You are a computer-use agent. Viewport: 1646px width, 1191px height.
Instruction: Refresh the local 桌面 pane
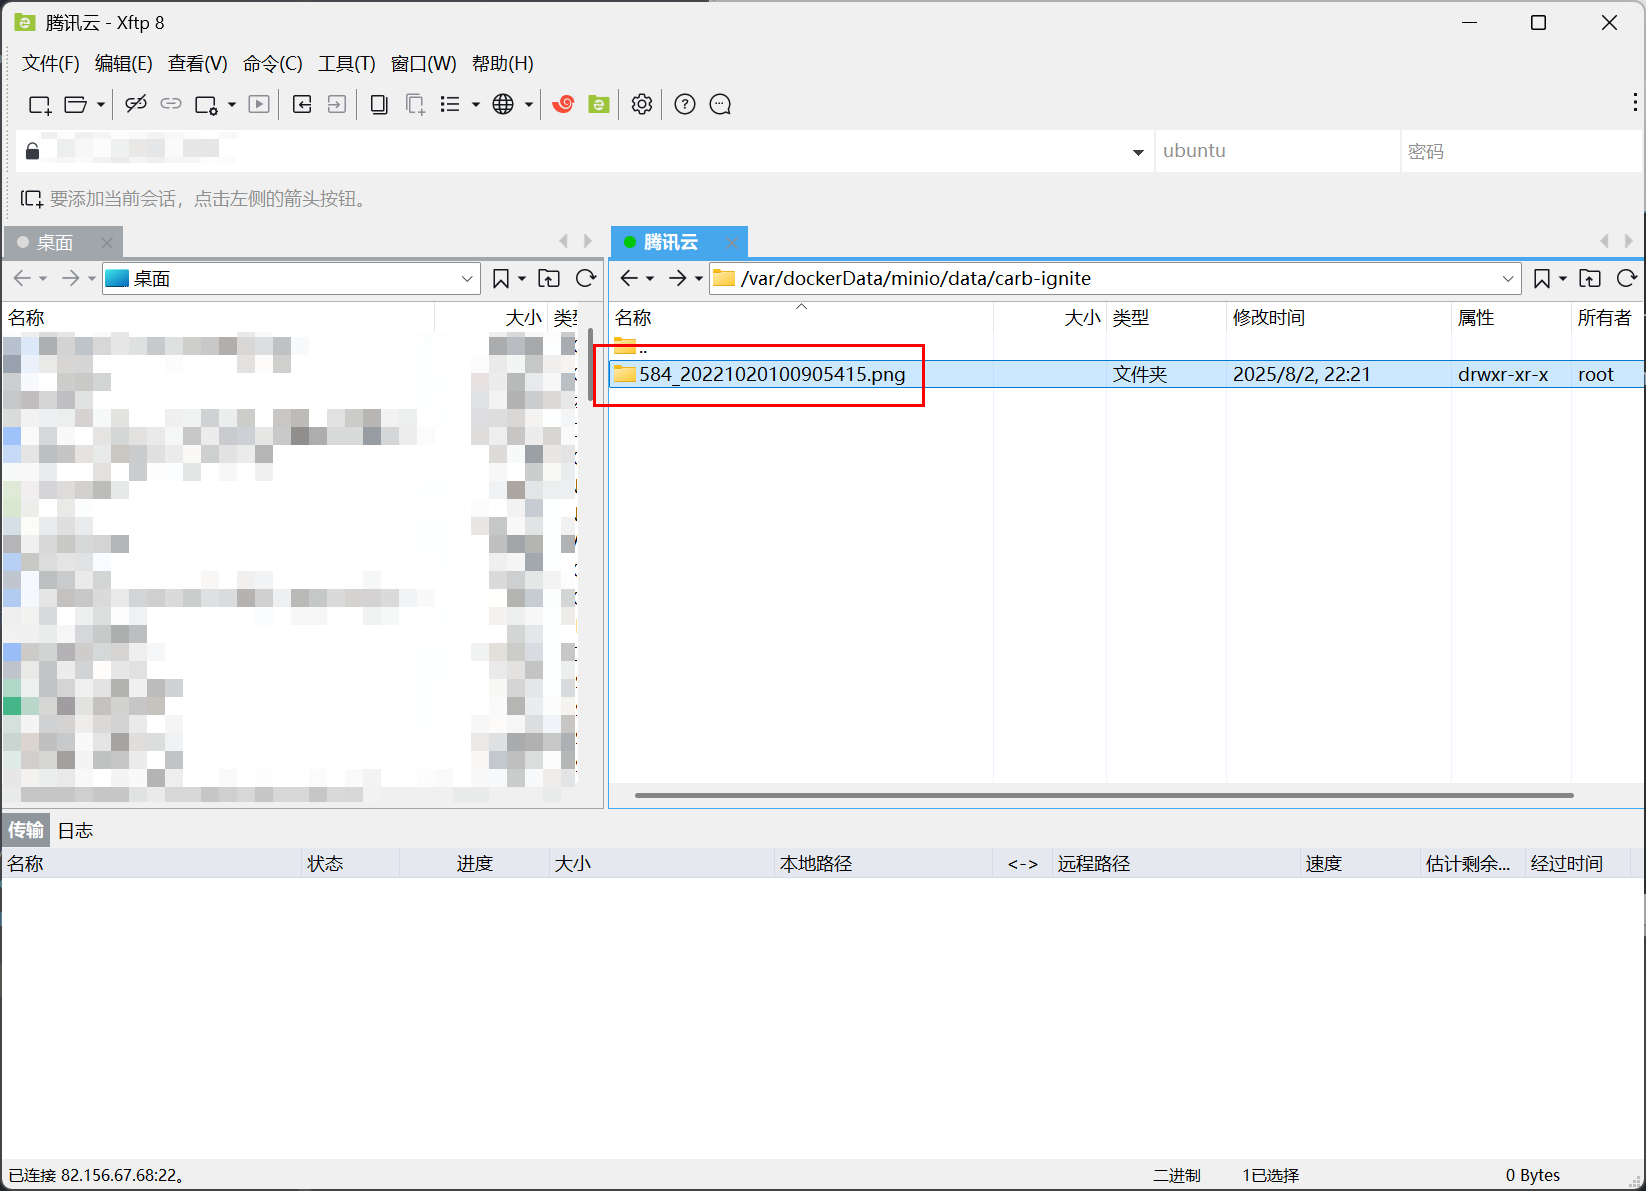pyautogui.click(x=586, y=279)
